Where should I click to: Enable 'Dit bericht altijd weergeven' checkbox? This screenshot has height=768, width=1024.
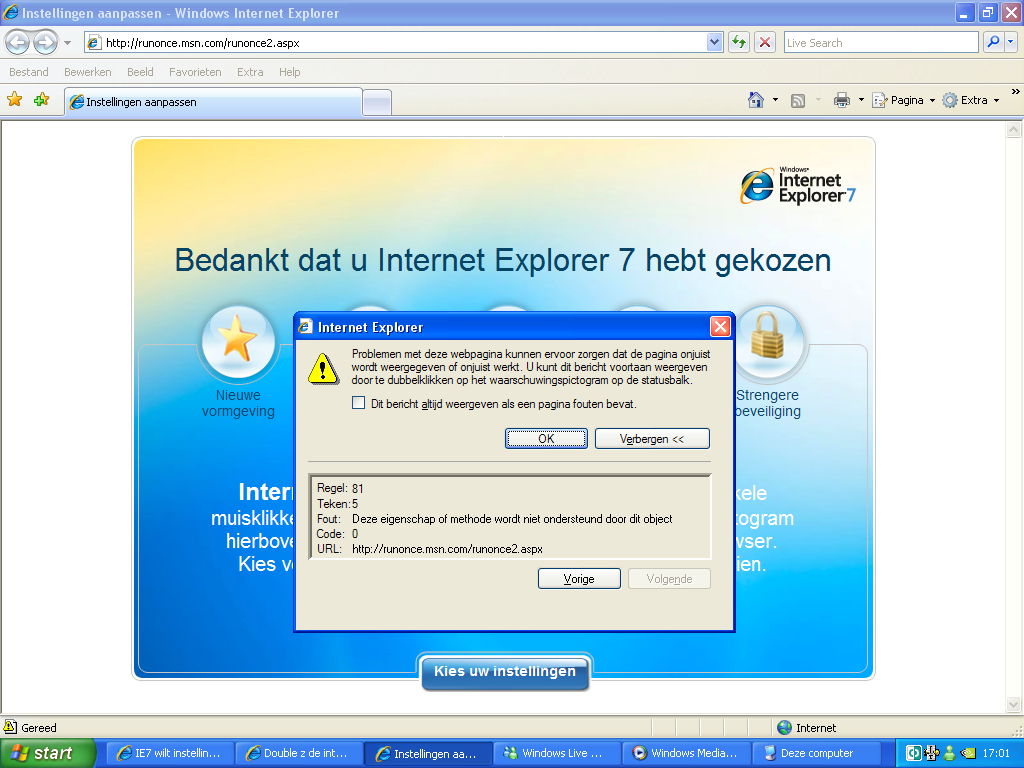click(359, 404)
